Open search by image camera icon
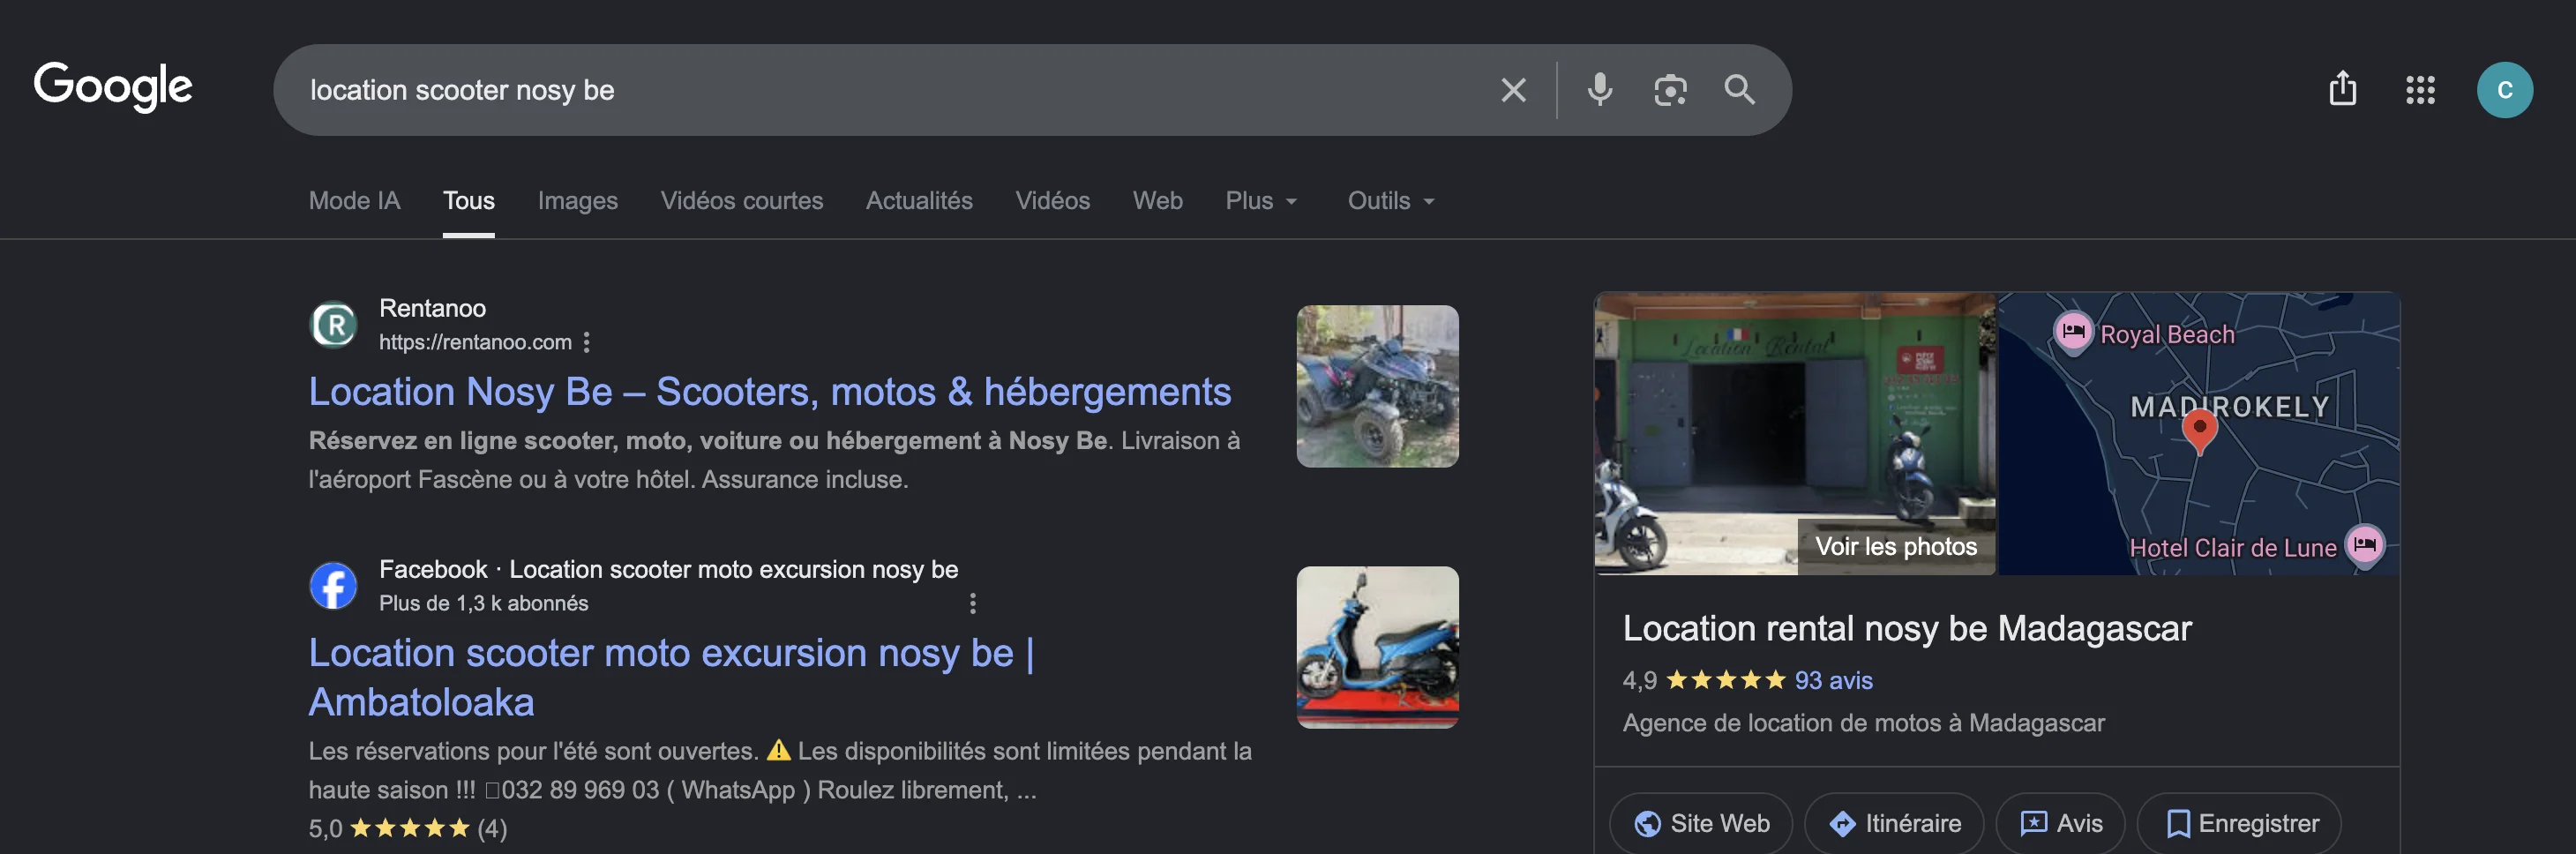 [x=1669, y=90]
